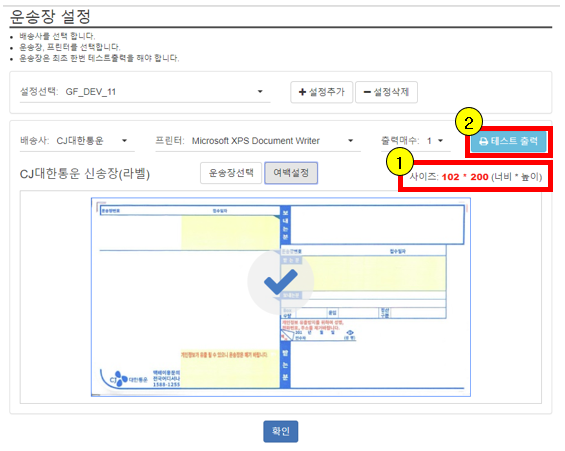Select the 여백설정 tab button
Viewport: 565px width, 451px height.
click(x=291, y=173)
